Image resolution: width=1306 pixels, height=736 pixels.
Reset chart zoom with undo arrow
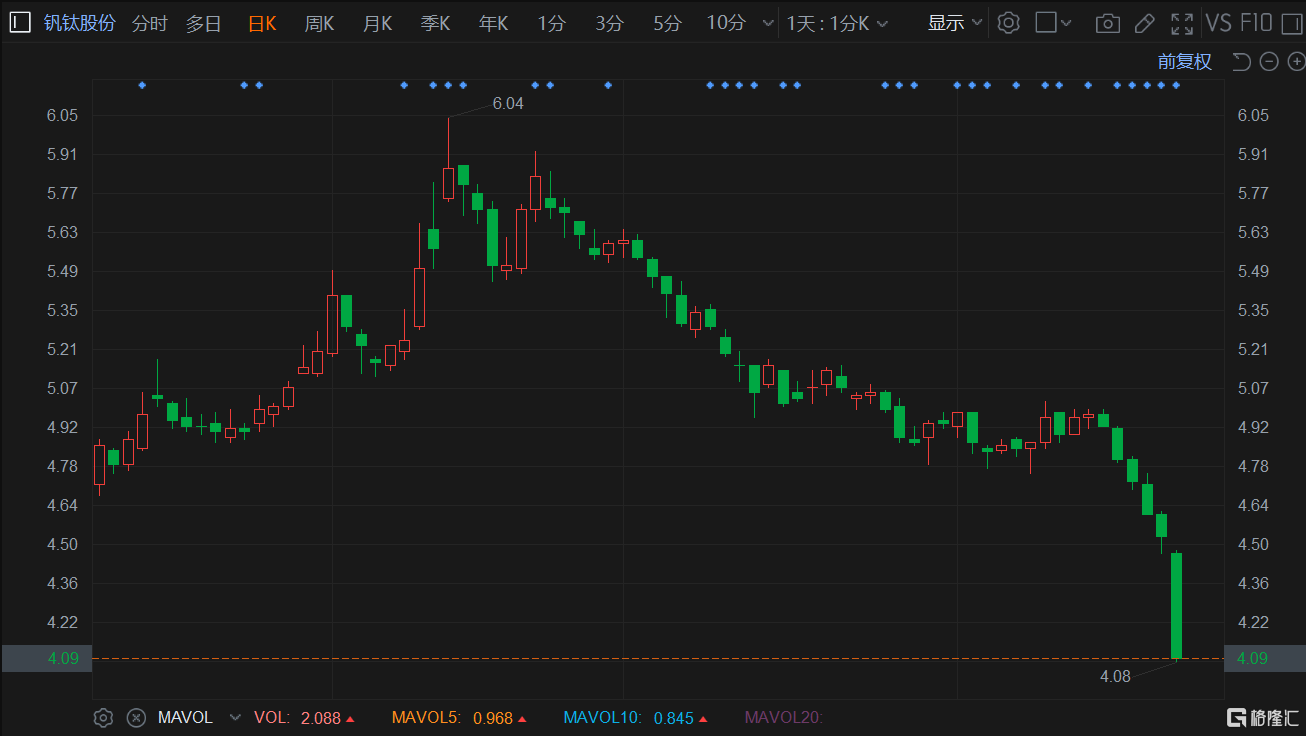pyautogui.click(x=1241, y=62)
